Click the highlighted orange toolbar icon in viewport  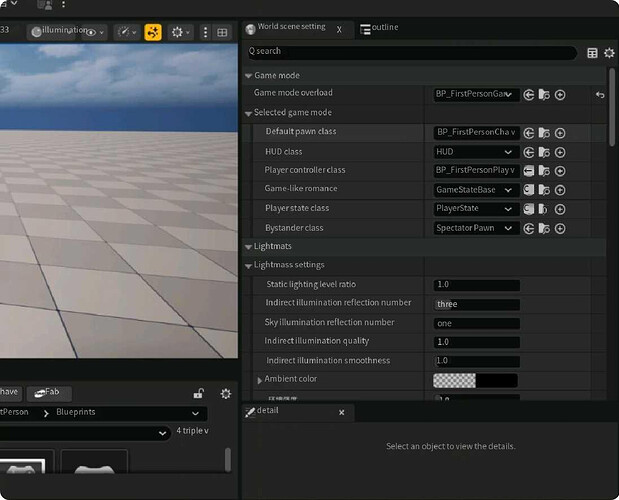tap(153, 32)
